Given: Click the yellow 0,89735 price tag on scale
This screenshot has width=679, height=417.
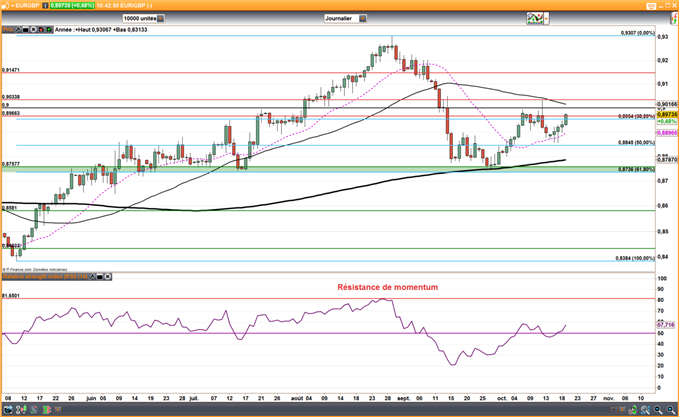Looking at the screenshot, I should point(667,114).
